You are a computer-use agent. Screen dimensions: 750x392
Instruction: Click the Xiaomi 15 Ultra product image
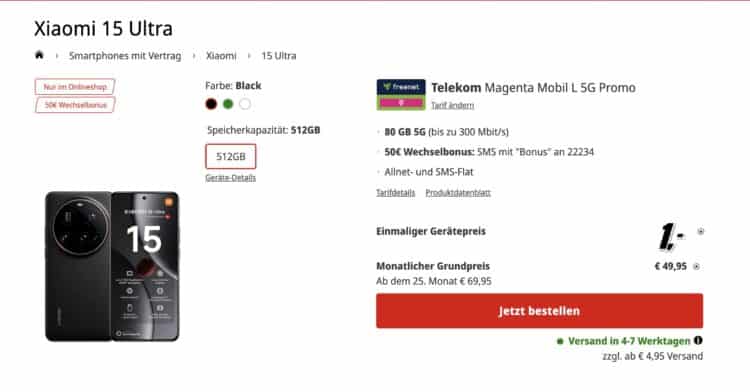point(112,266)
